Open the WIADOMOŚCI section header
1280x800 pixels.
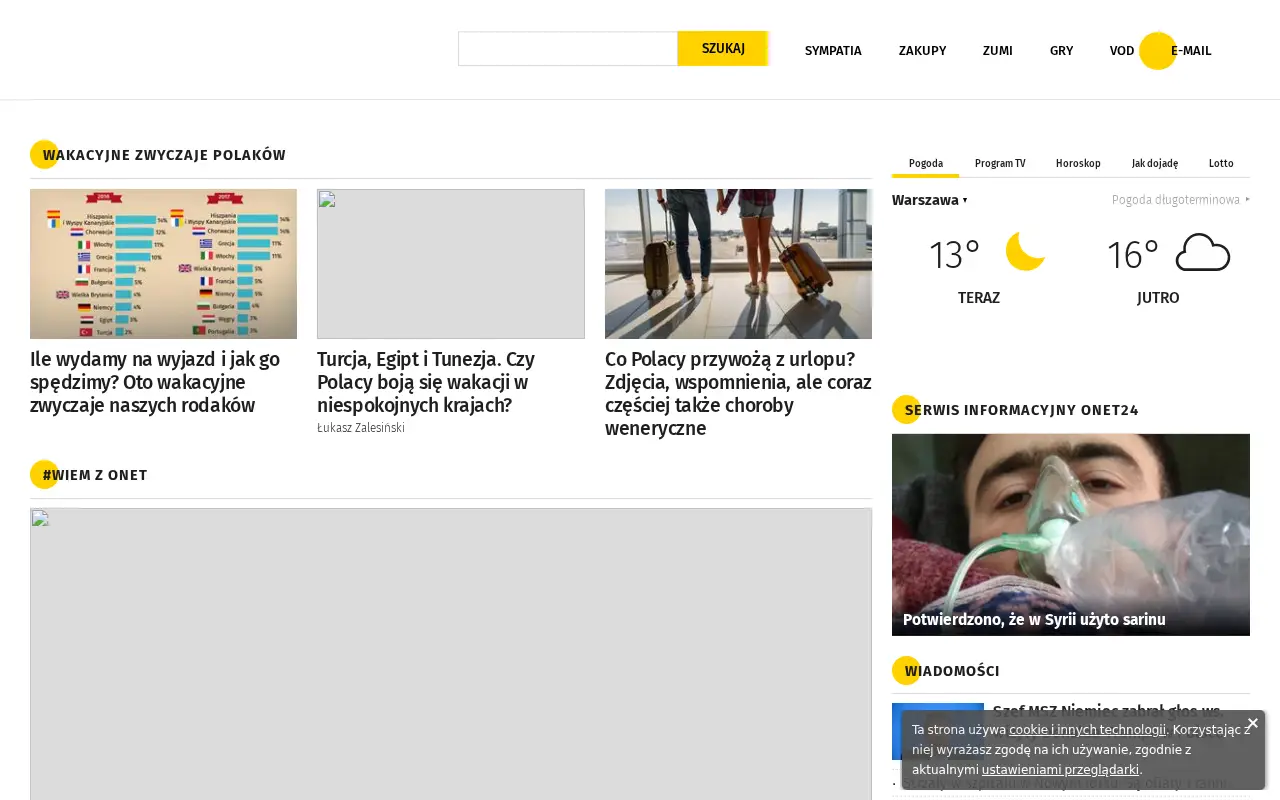coord(952,671)
